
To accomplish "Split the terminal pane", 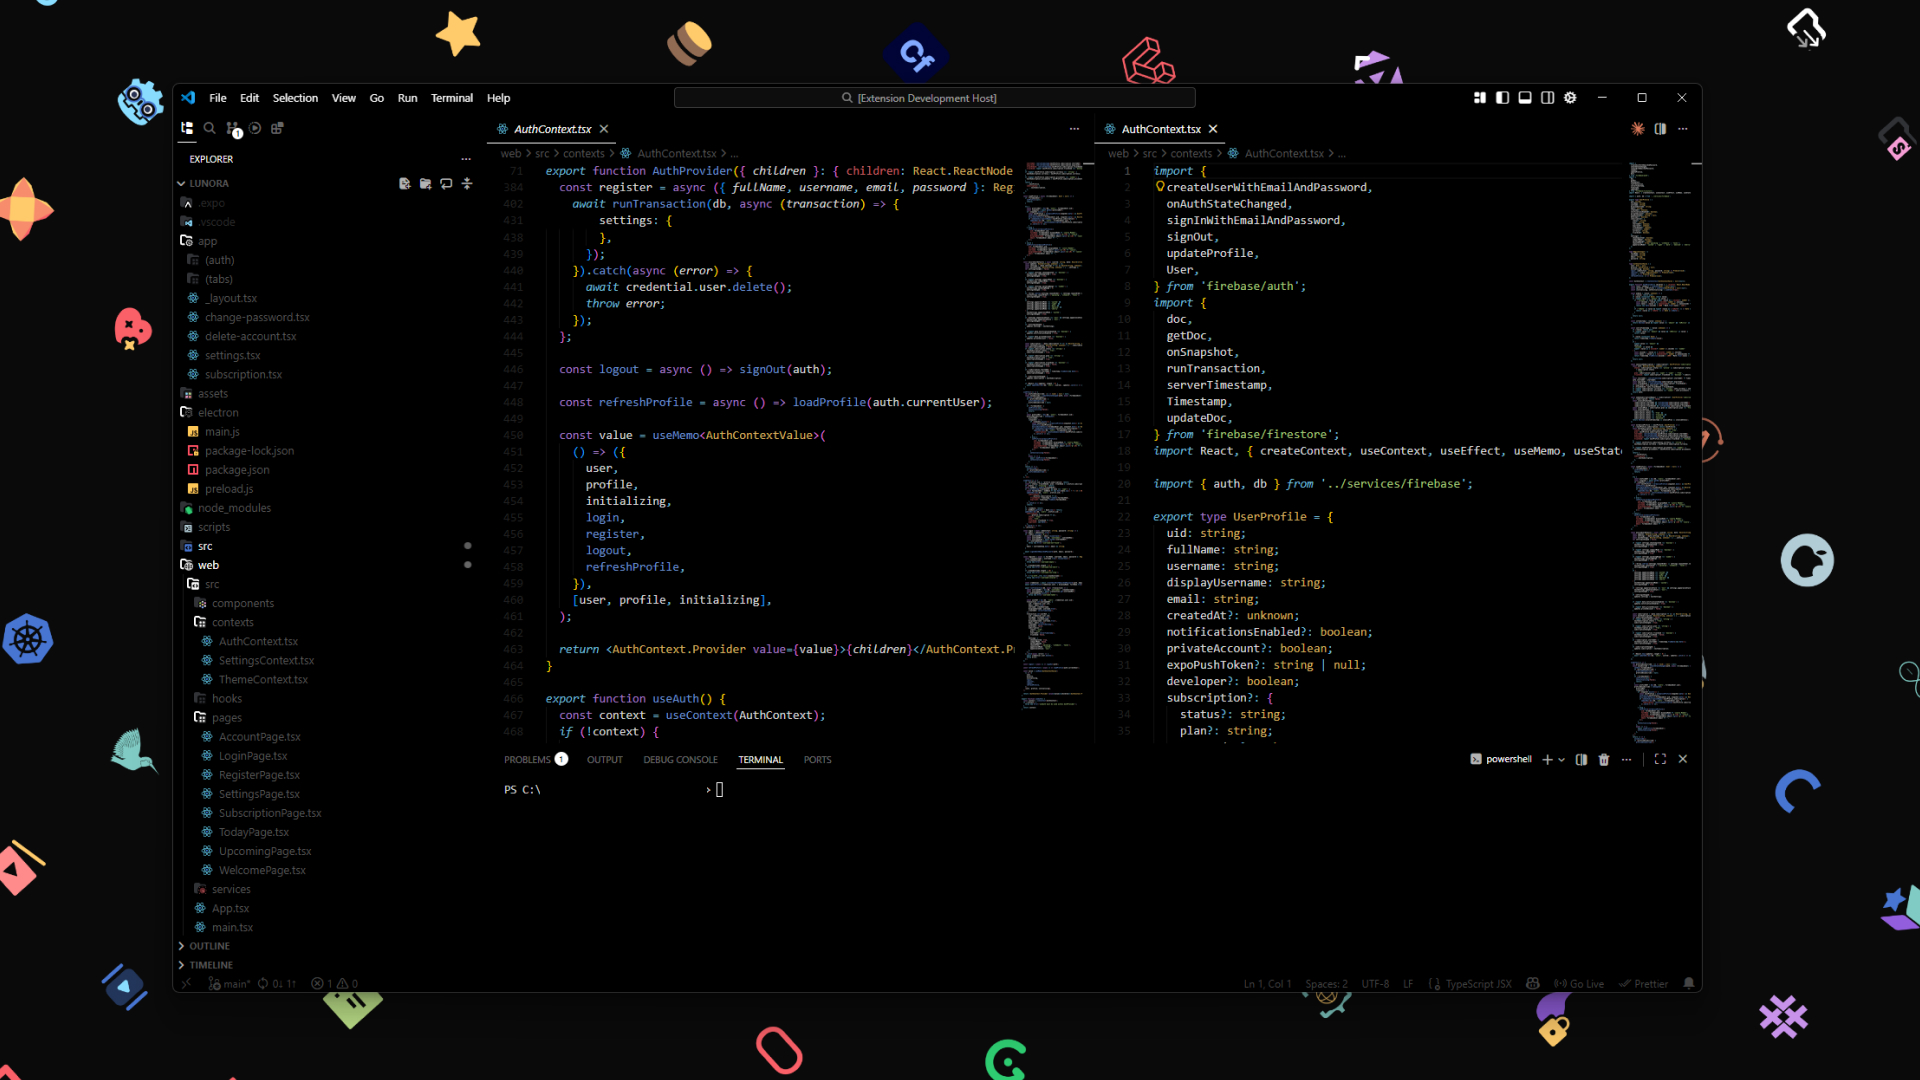I will [1581, 760].
